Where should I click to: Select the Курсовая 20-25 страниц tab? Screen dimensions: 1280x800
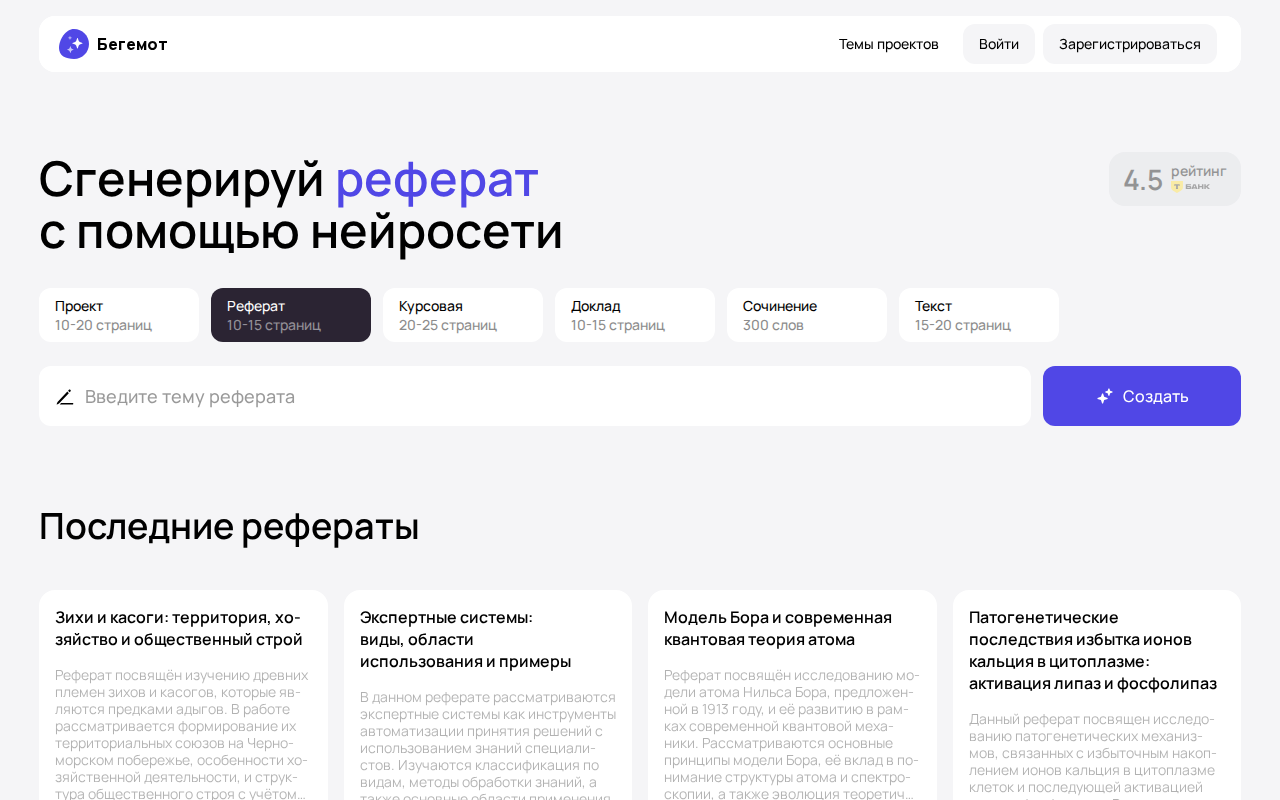point(463,315)
